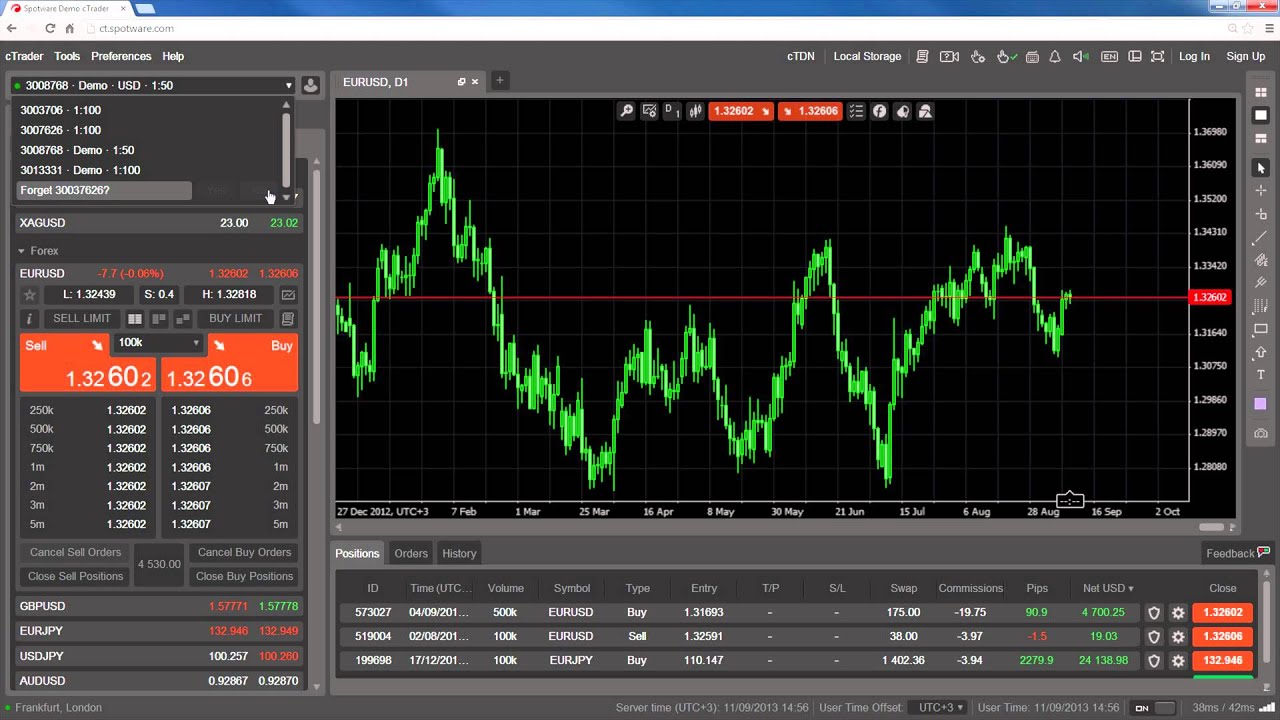Open protection shield for position 573027
Image resolution: width=1280 pixels, height=720 pixels.
tap(1154, 613)
